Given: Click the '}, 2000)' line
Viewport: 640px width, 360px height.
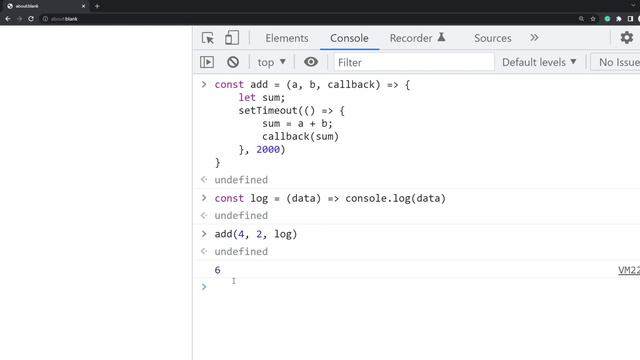Looking at the screenshot, I should point(262,150).
